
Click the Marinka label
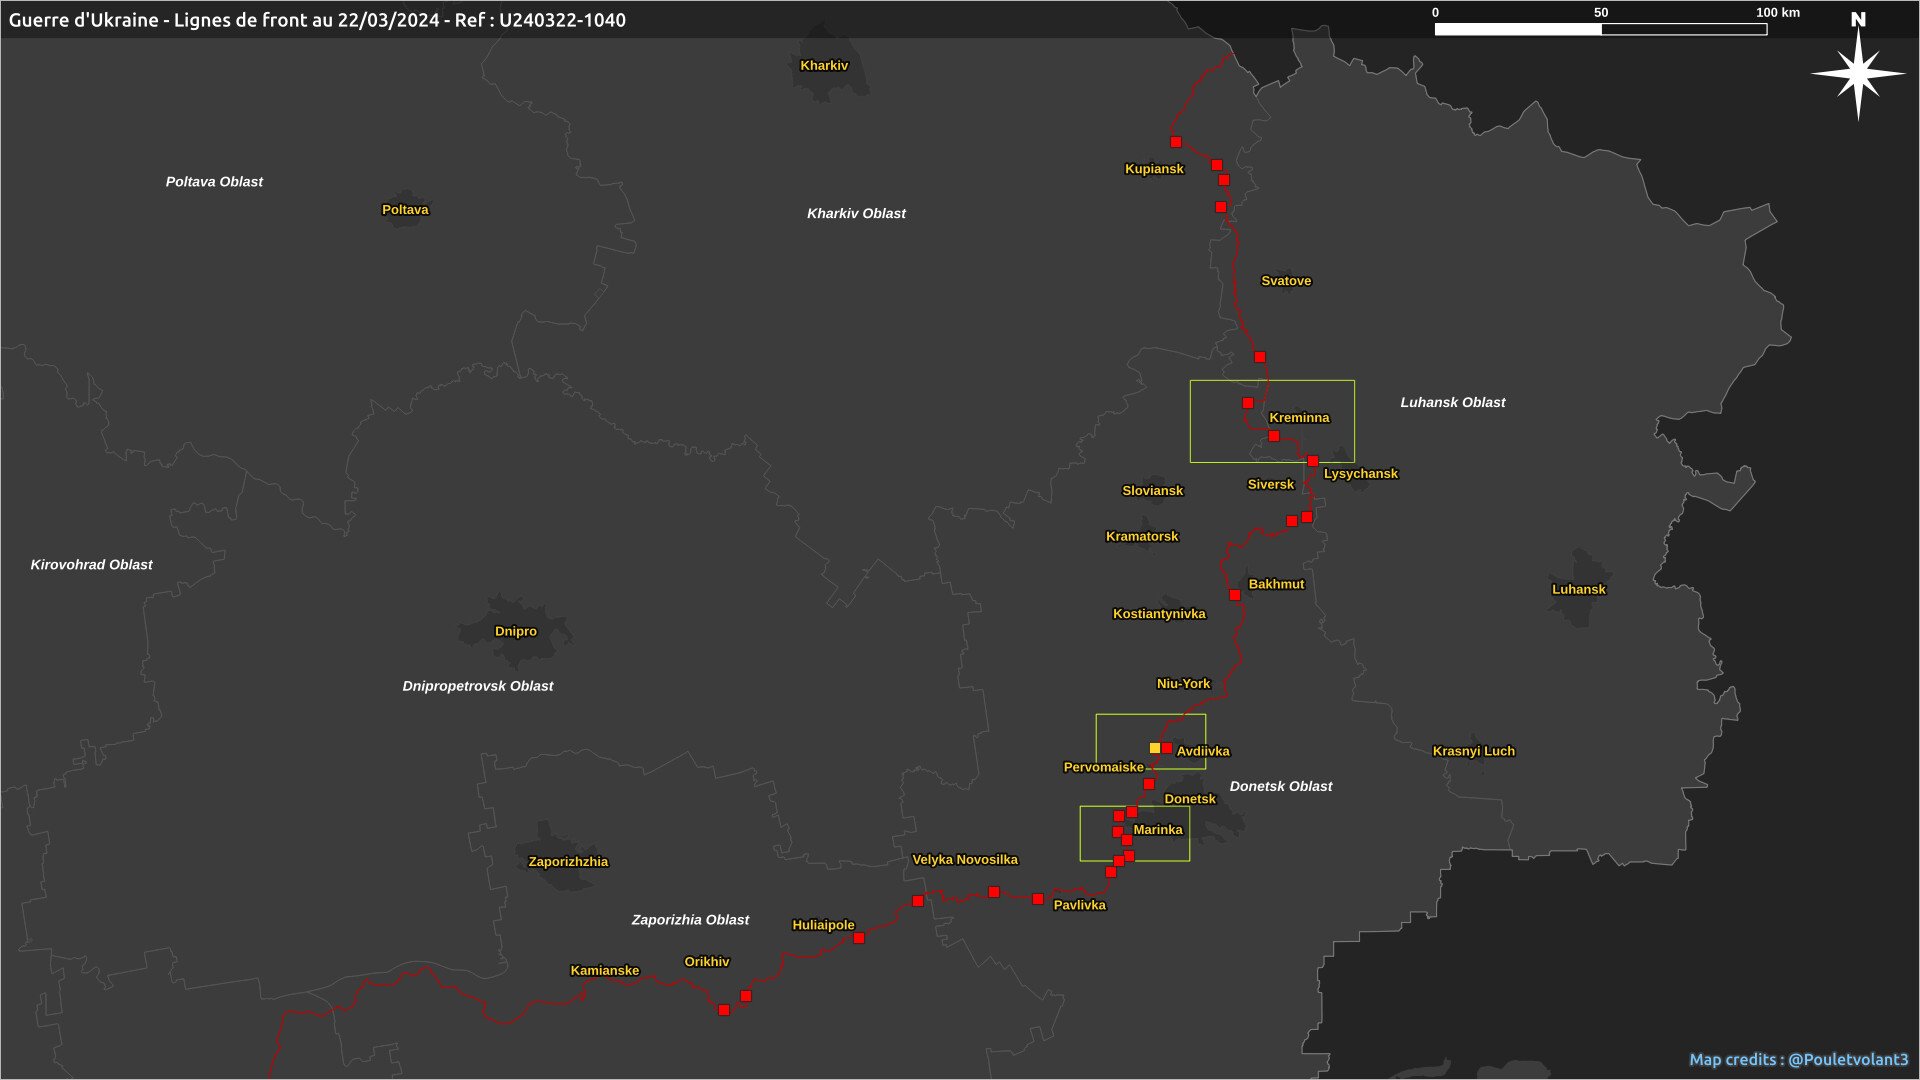pyautogui.click(x=1158, y=830)
